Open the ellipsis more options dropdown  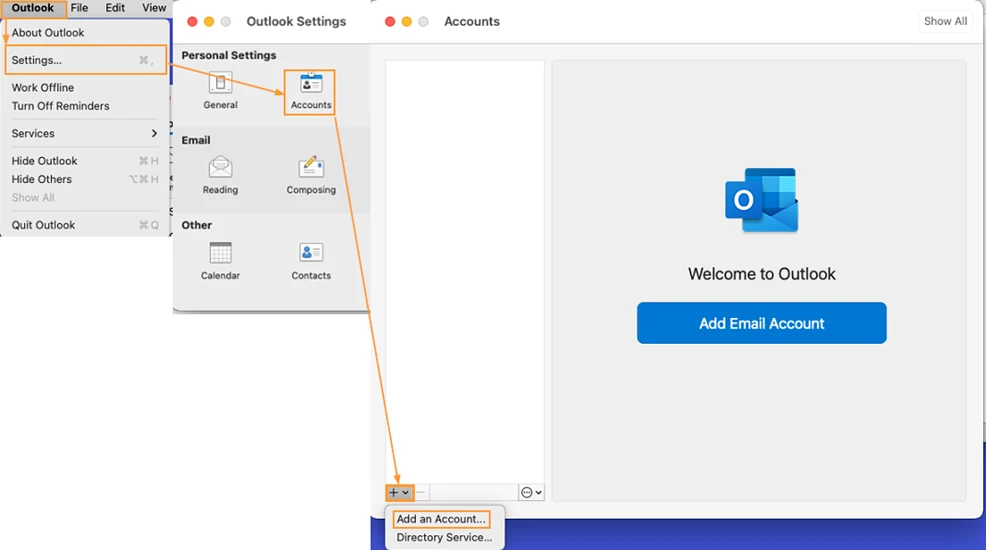531,492
